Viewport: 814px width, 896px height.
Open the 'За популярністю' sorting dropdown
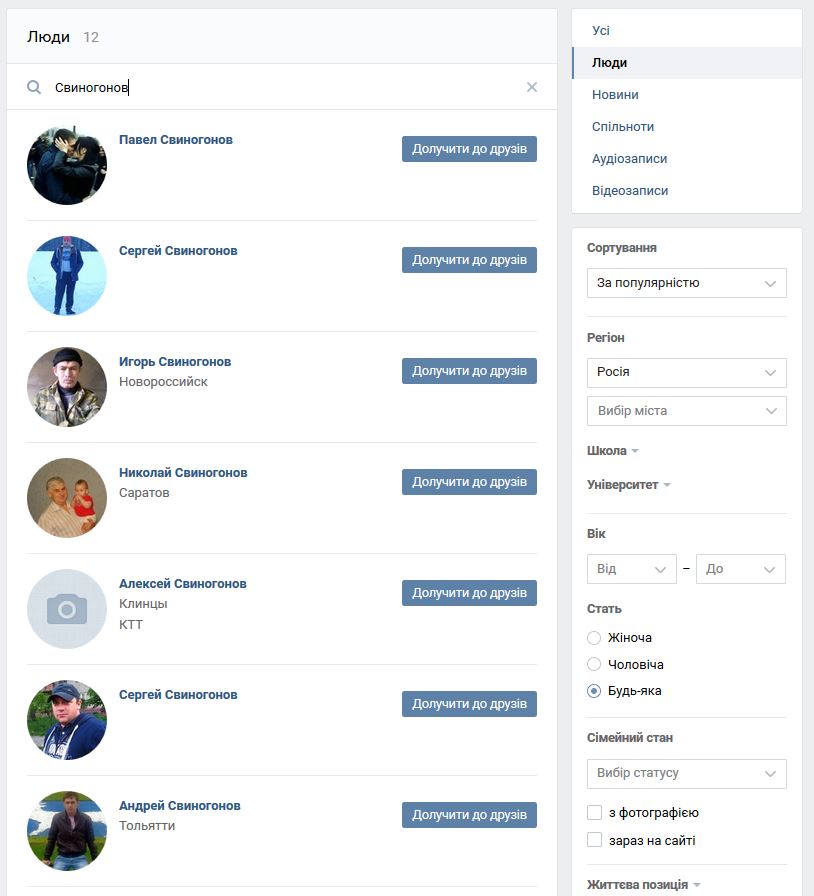[687, 283]
